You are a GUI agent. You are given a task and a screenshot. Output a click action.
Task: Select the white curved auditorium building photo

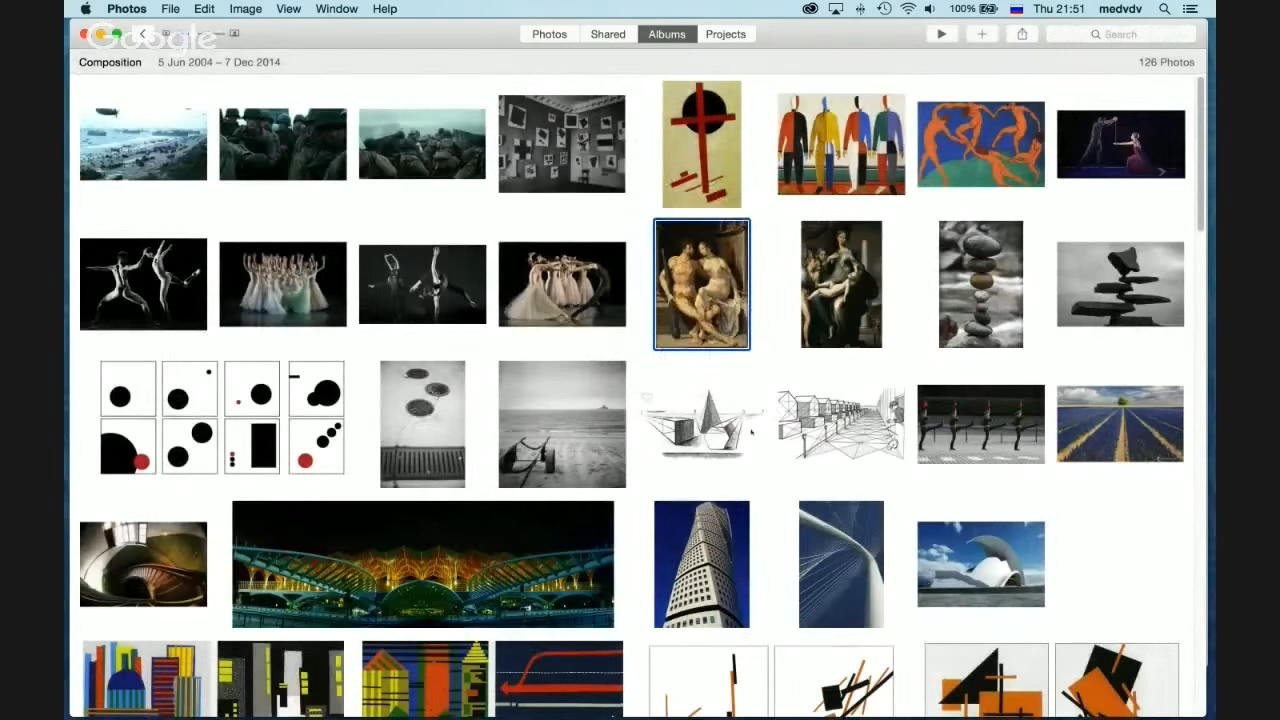981,564
